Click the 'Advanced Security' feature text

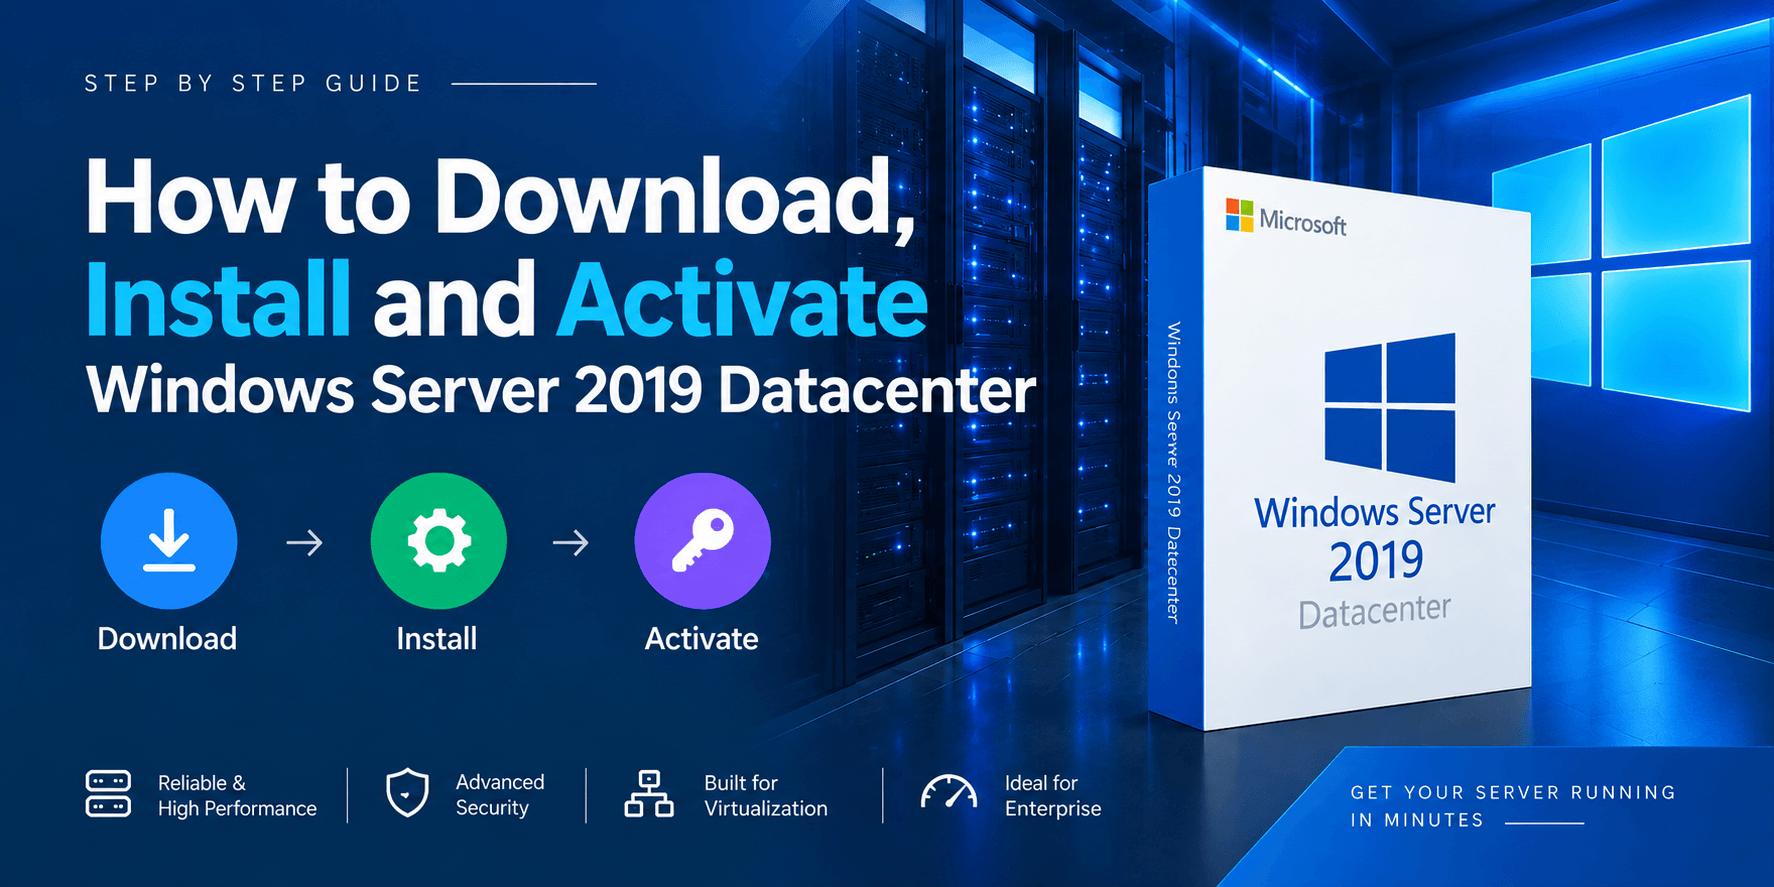tap(500, 795)
